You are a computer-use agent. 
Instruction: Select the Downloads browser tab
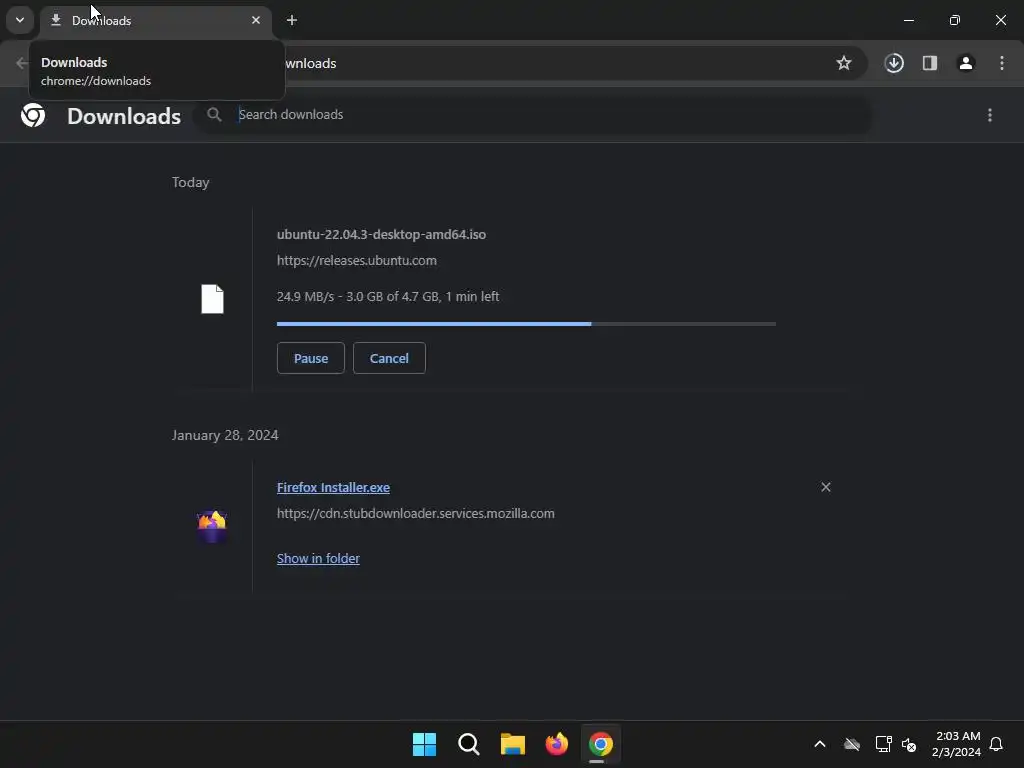(156, 21)
